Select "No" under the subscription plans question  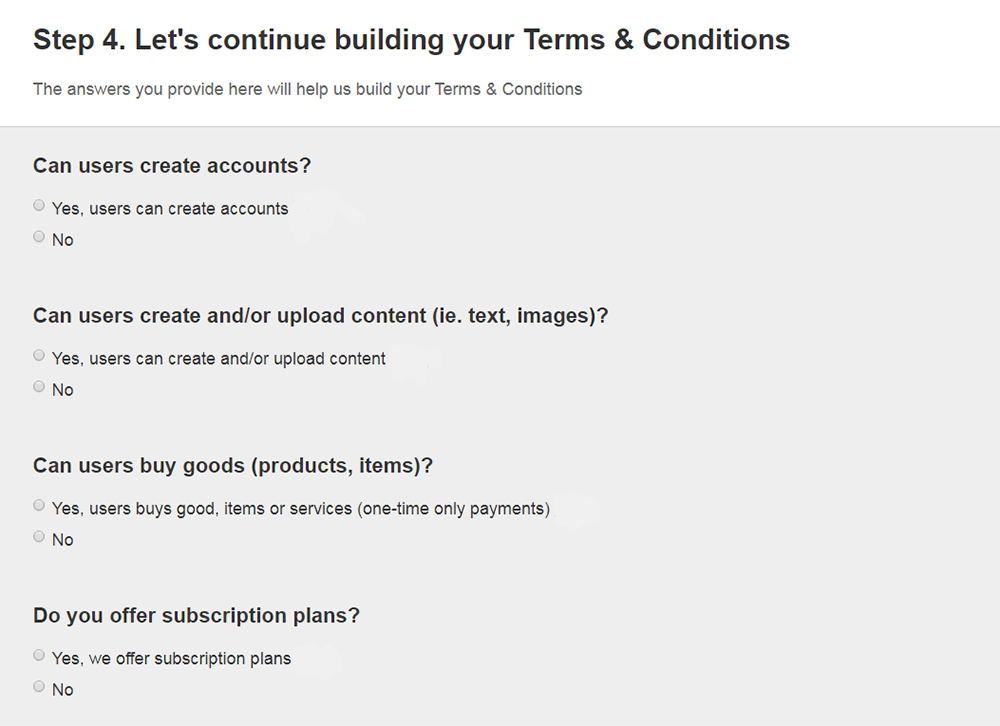38,686
